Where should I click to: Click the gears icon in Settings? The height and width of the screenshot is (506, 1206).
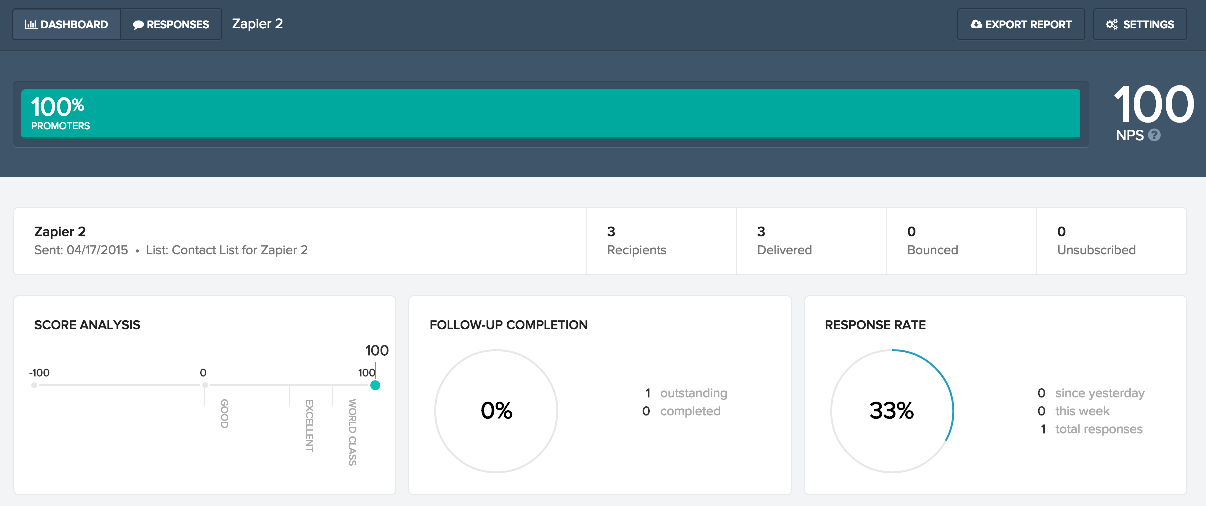click(1112, 24)
